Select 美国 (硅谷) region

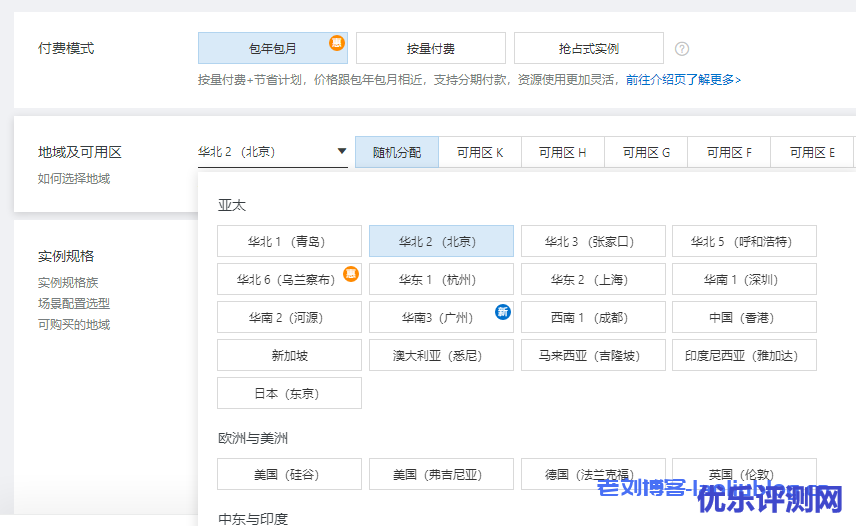pyautogui.click(x=289, y=474)
